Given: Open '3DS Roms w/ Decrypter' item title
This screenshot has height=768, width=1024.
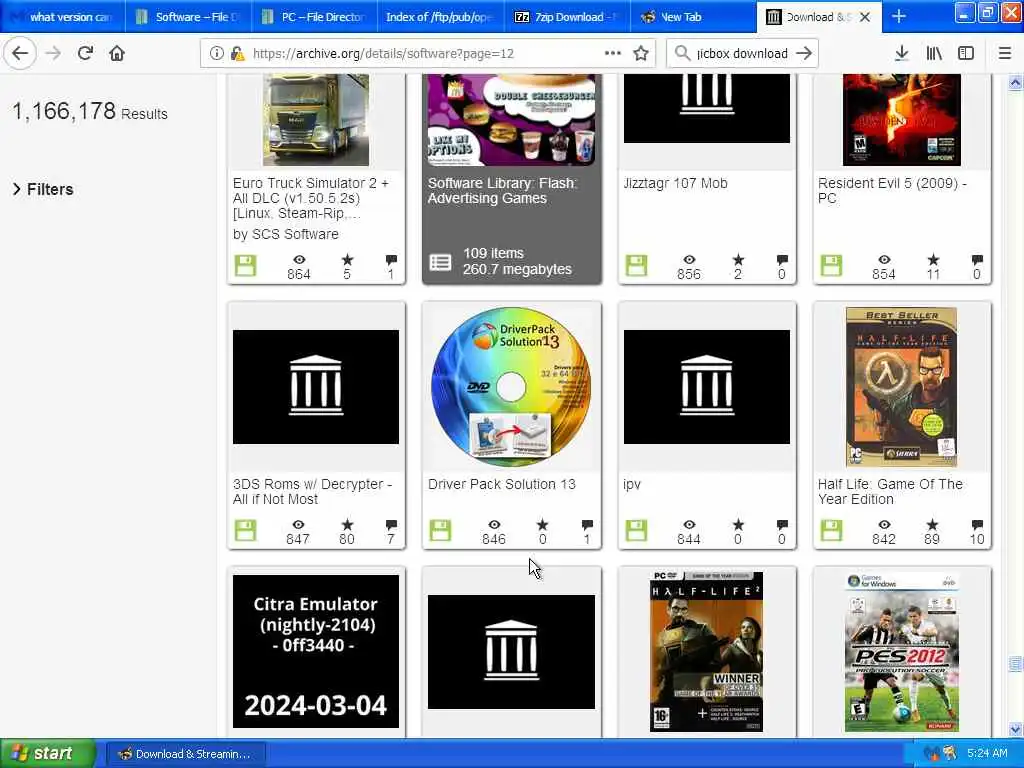Looking at the screenshot, I should click(312, 492).
